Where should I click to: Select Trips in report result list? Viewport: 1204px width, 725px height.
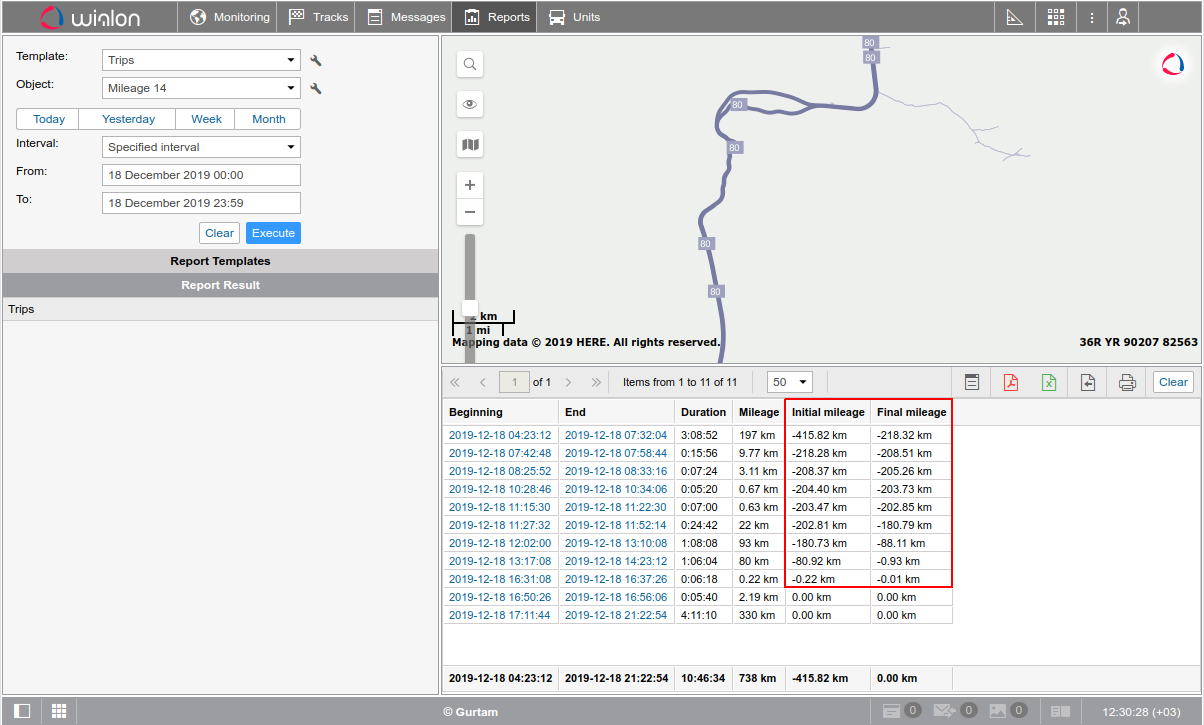point(220,309)
